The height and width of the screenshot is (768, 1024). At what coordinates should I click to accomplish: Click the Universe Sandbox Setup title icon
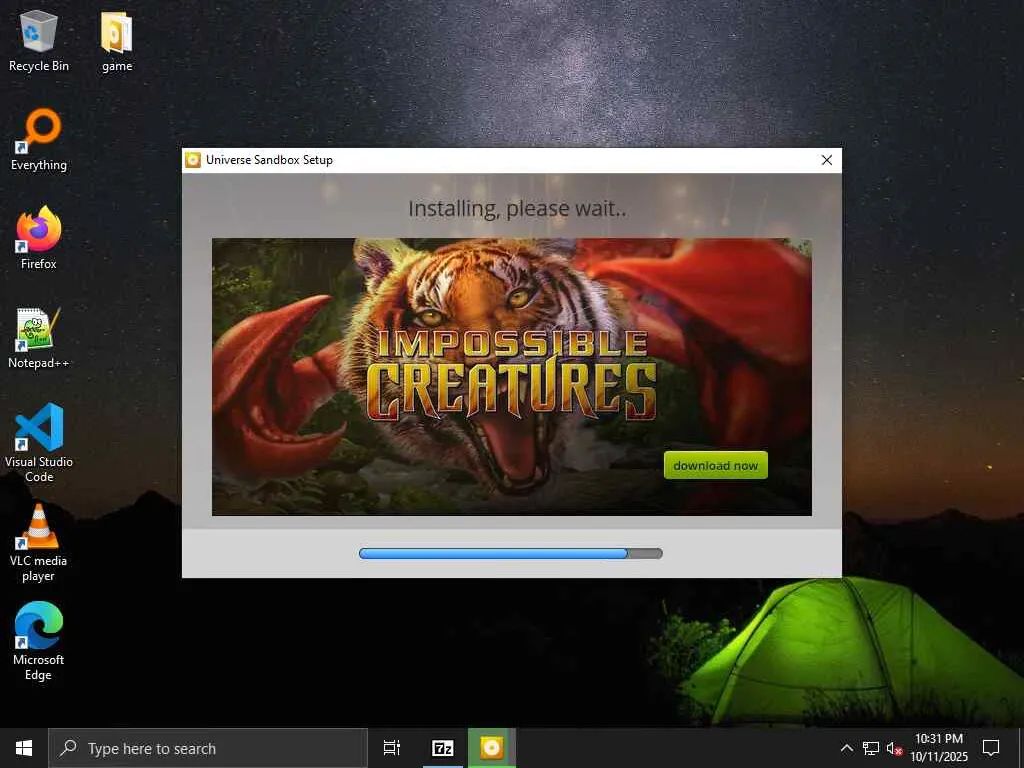193,160
